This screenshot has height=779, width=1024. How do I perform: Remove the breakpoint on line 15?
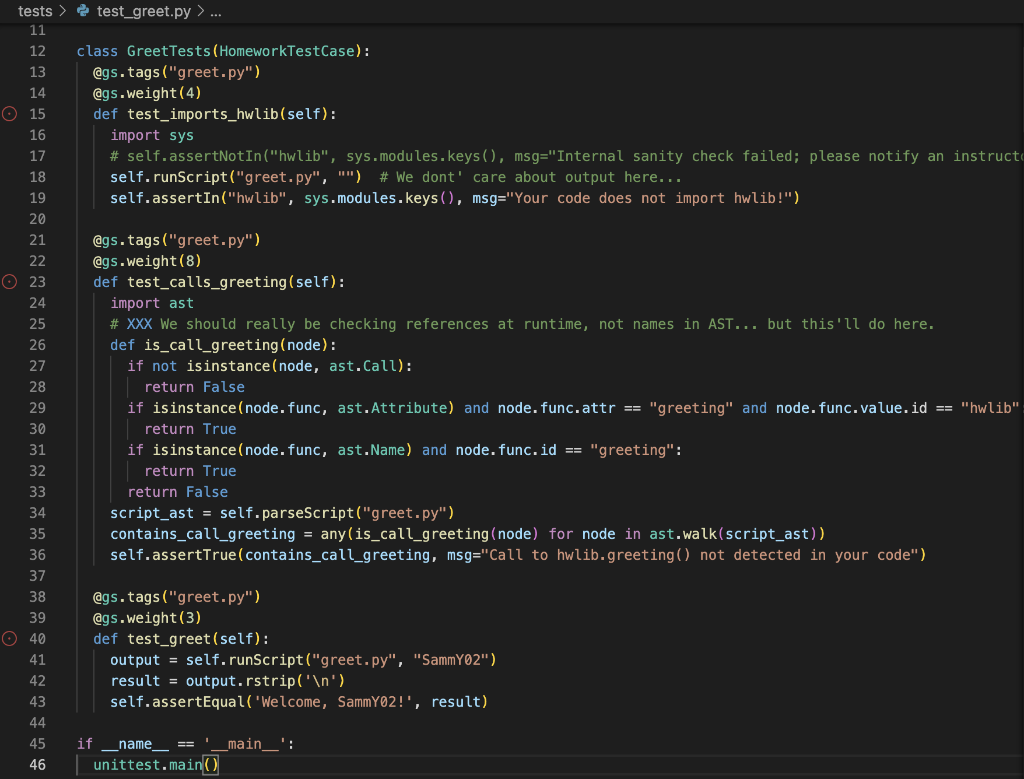[8, 113]
